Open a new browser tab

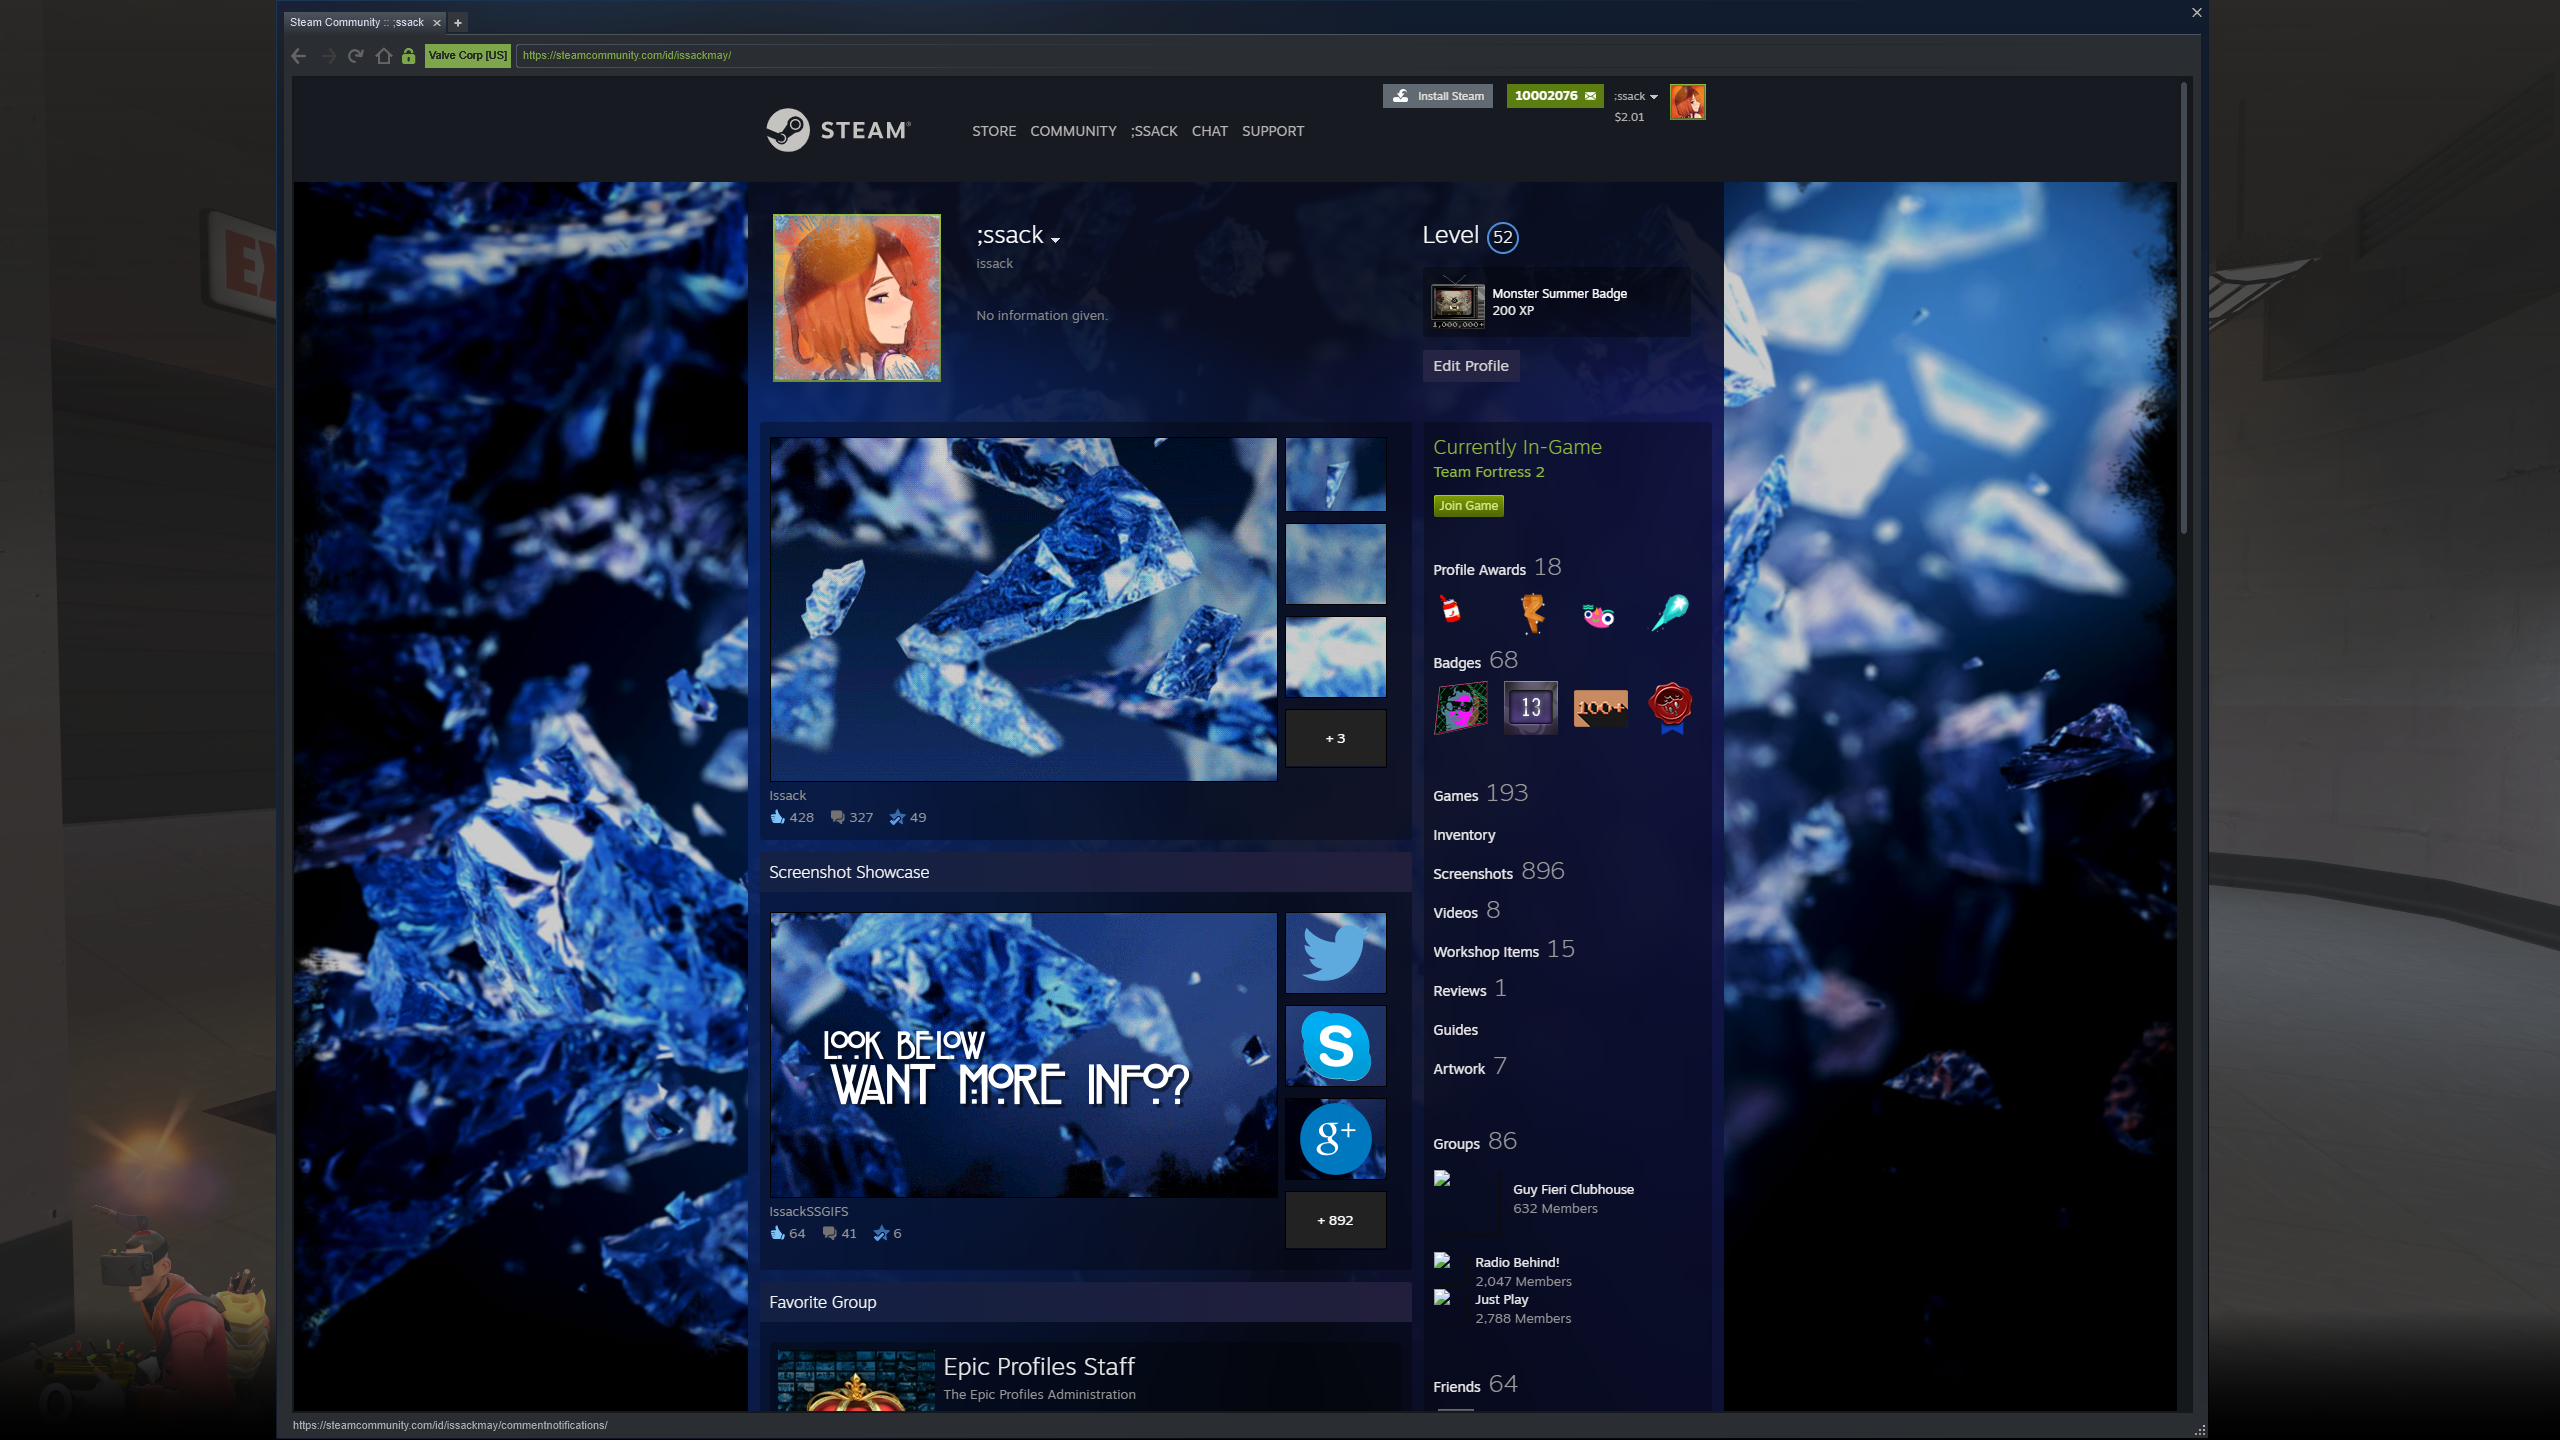[x=458, y=22]
